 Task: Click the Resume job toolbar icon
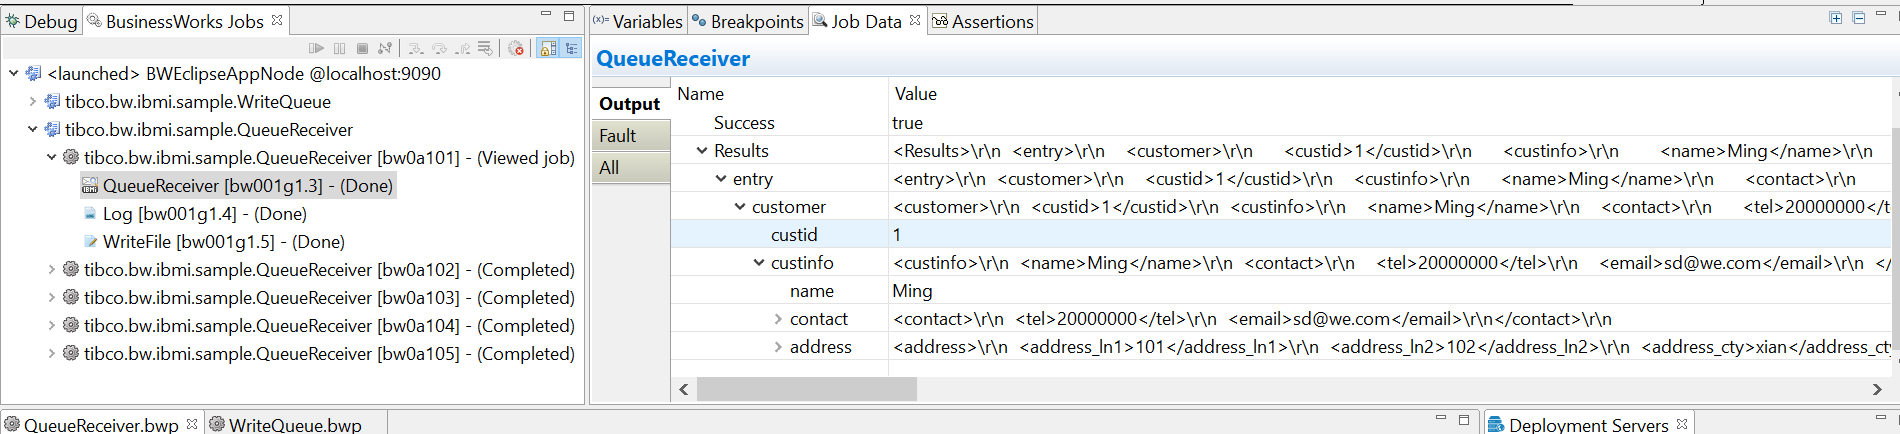pyautogui.click(x=316, y=48)
